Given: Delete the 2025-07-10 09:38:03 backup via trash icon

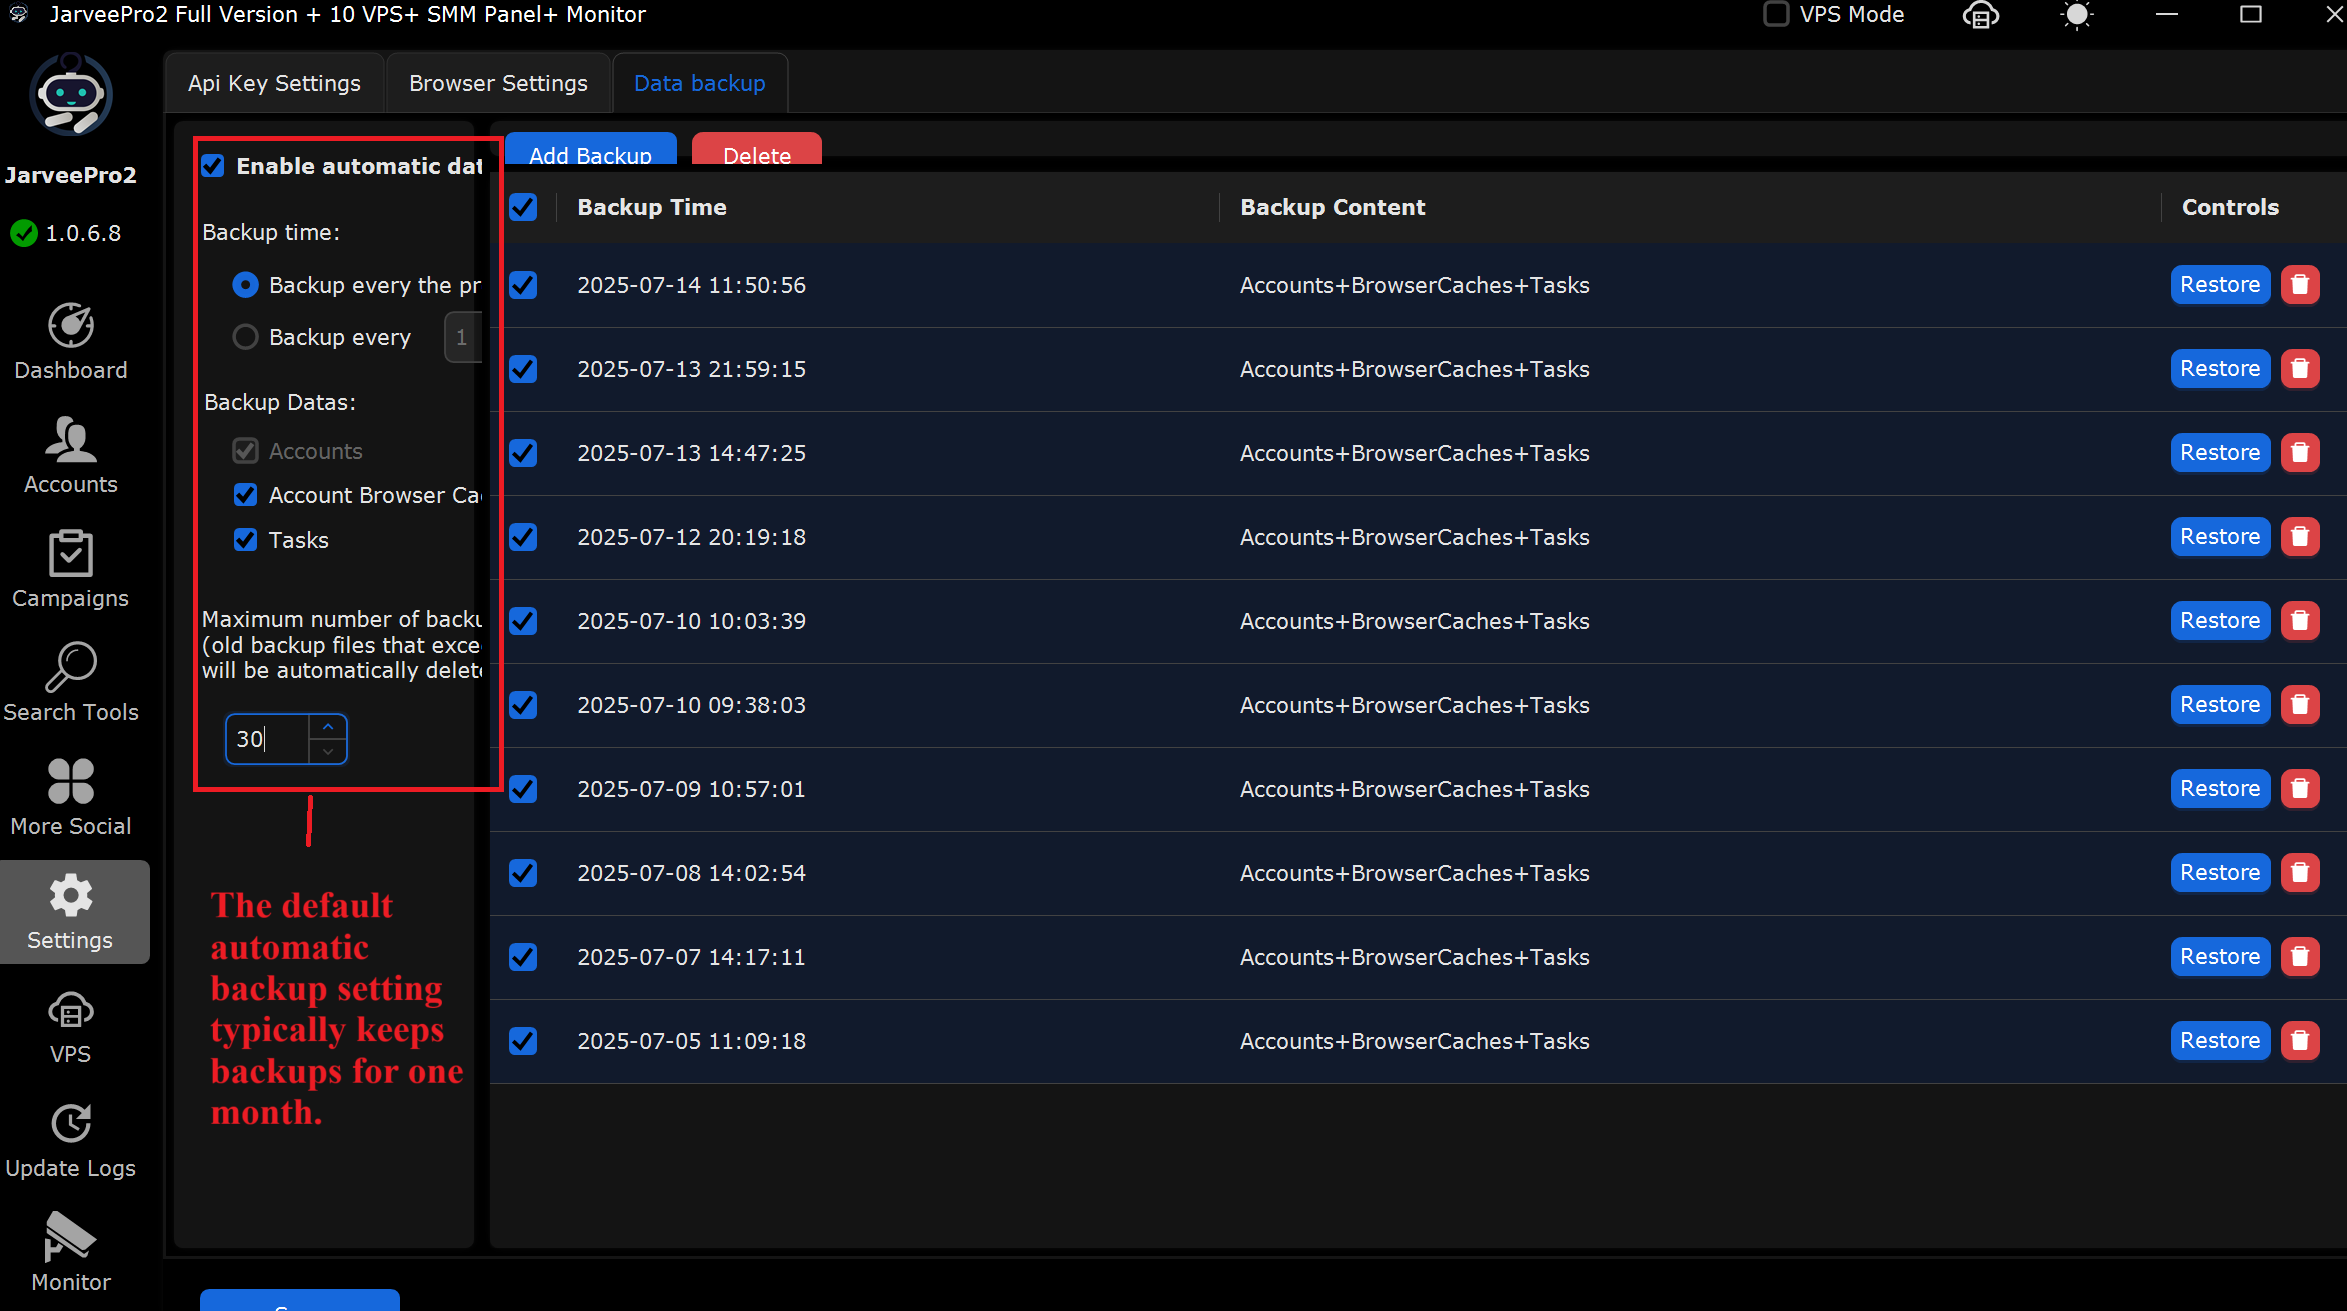Looking at the screenshot, I should [x=2300, y=705].
